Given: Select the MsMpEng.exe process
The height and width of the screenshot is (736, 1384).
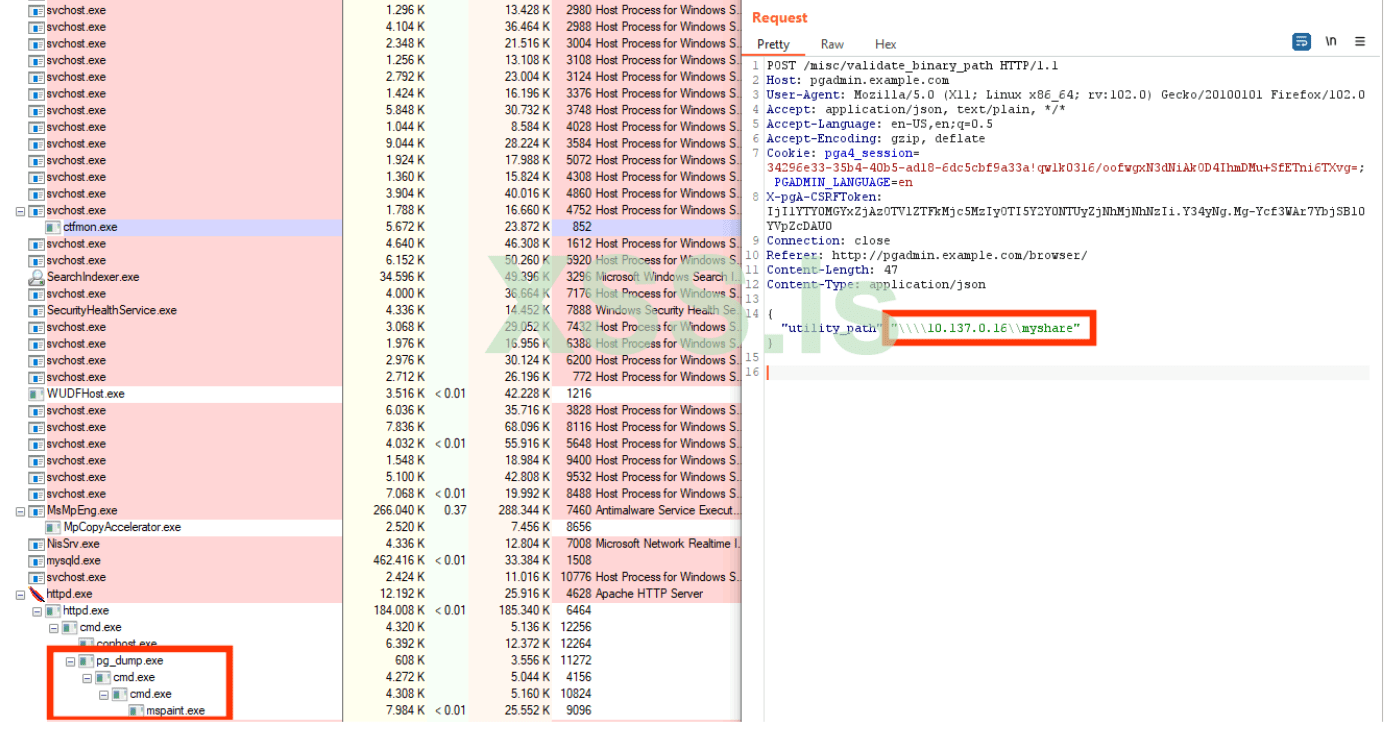Looking at the screenshot, I should [82, 511].
